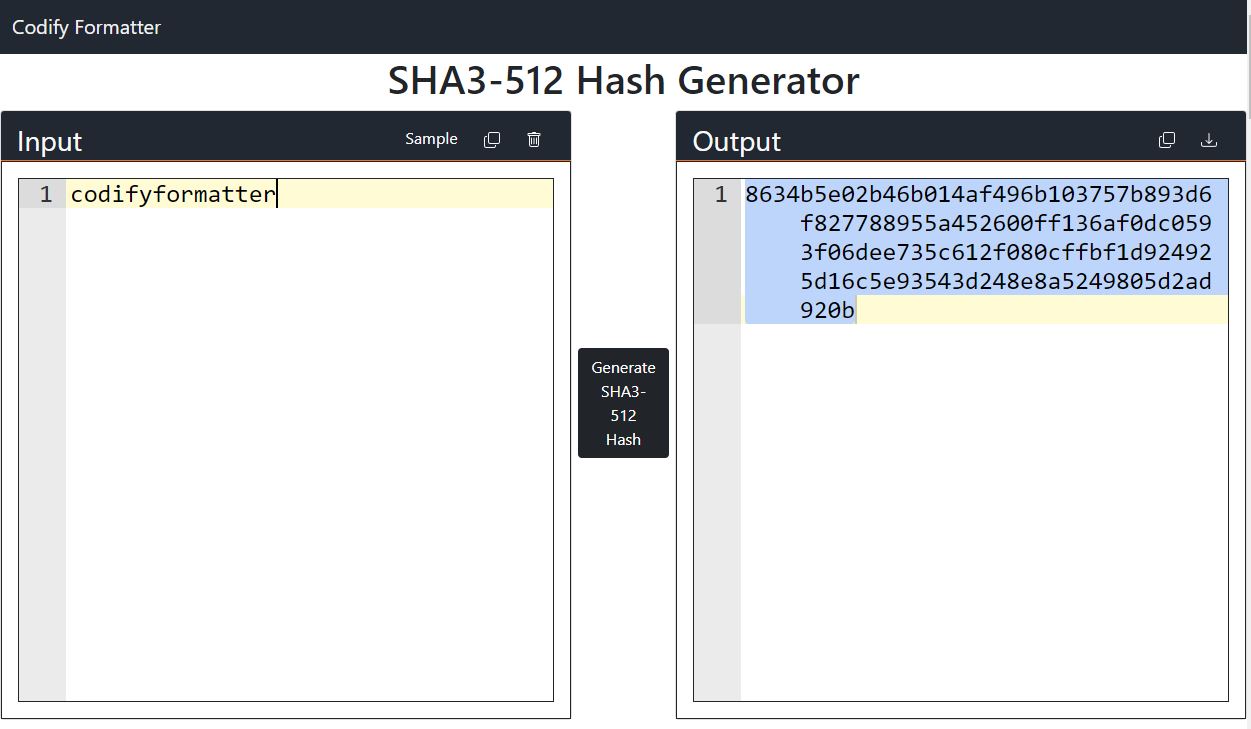Select the duplicate-squares icon beside Sample

[x=492, y=139]
